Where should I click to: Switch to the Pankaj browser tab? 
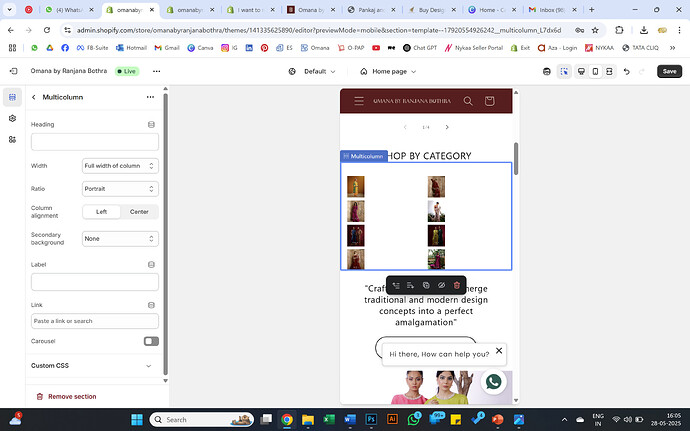pyautogui.click(x=371, y=10)
